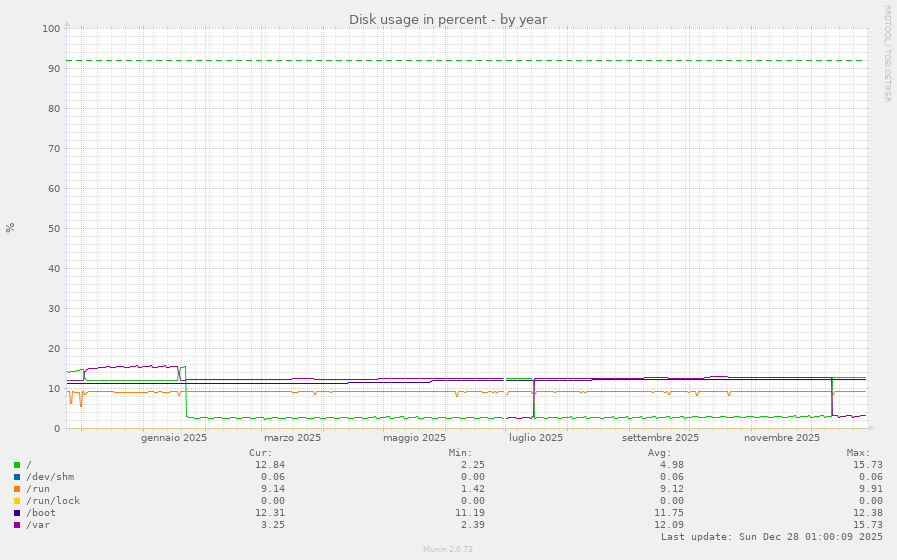897x560 pixels.
Task: Click the 'settembre 2025' x-axis label
Action: [x=660, y=438]
